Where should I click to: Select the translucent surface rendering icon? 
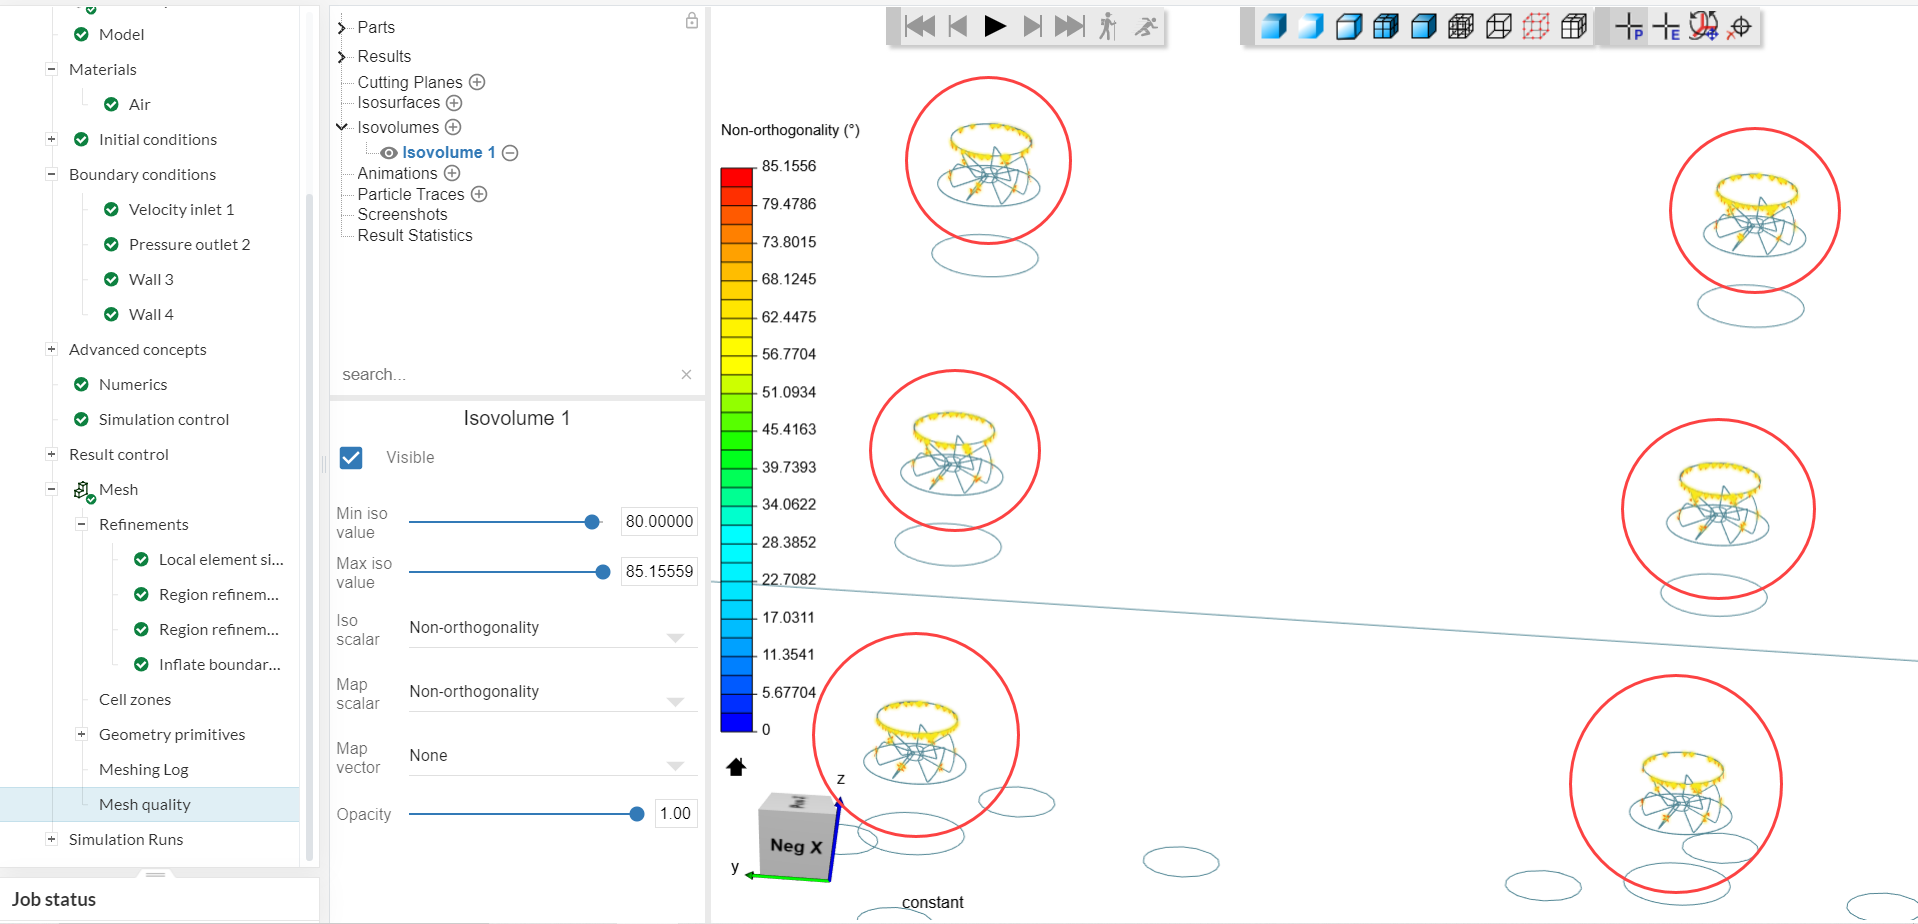[x=1311, y=26]
